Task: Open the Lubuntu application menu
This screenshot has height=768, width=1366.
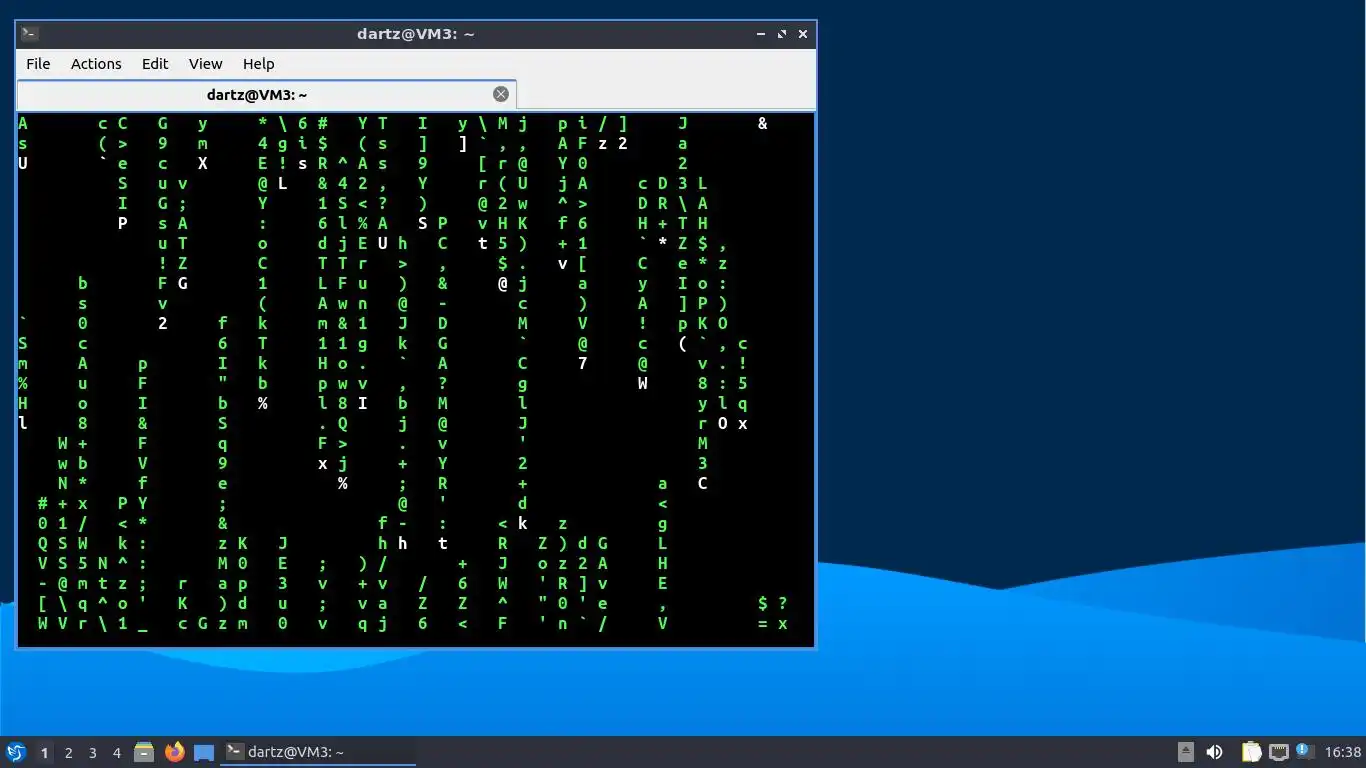Action: coord(16,752)
